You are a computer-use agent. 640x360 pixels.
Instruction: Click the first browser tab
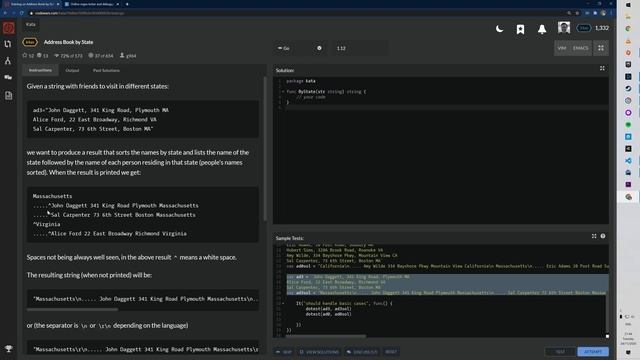pos(32,4)
